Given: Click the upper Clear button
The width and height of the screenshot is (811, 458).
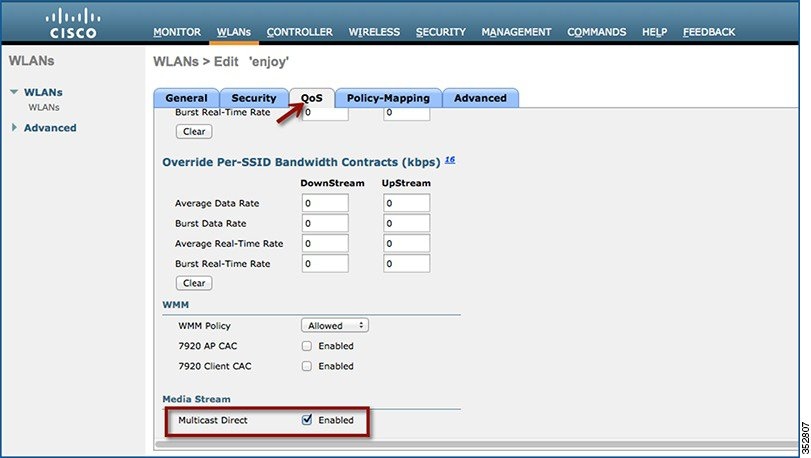Looking at the screenshot, I should point(194,131).
